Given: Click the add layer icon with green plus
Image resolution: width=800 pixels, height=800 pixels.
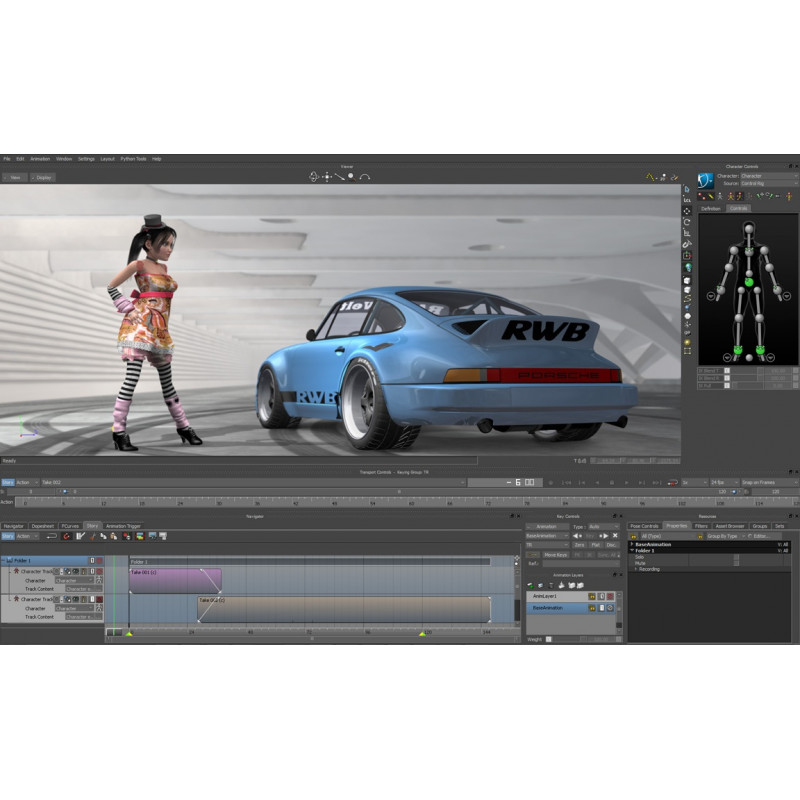Looking at the screenshot, I should coord(531,585).
